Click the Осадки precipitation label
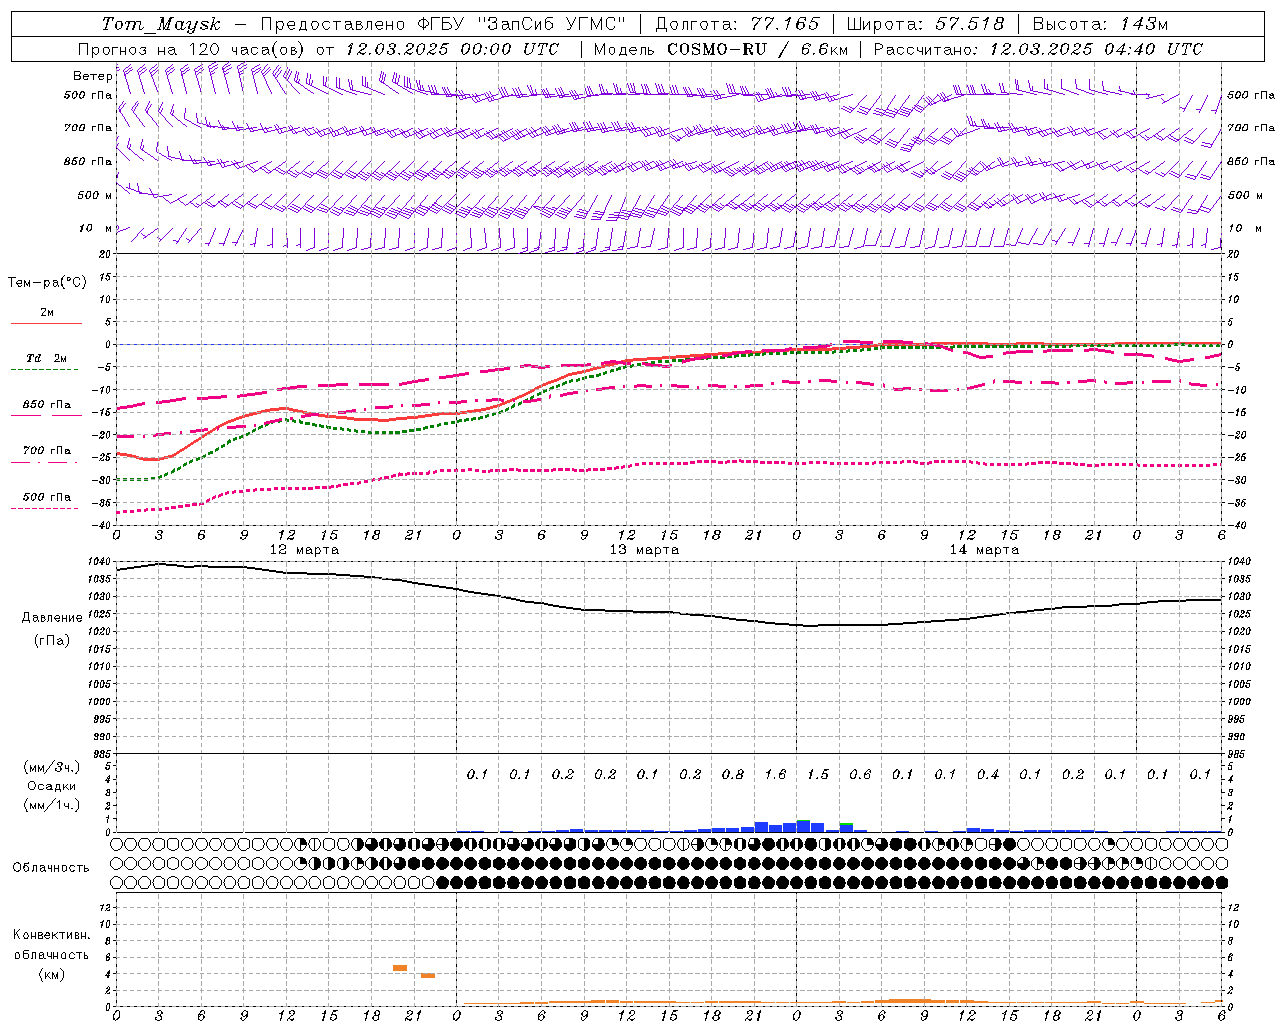 point(52,786)
